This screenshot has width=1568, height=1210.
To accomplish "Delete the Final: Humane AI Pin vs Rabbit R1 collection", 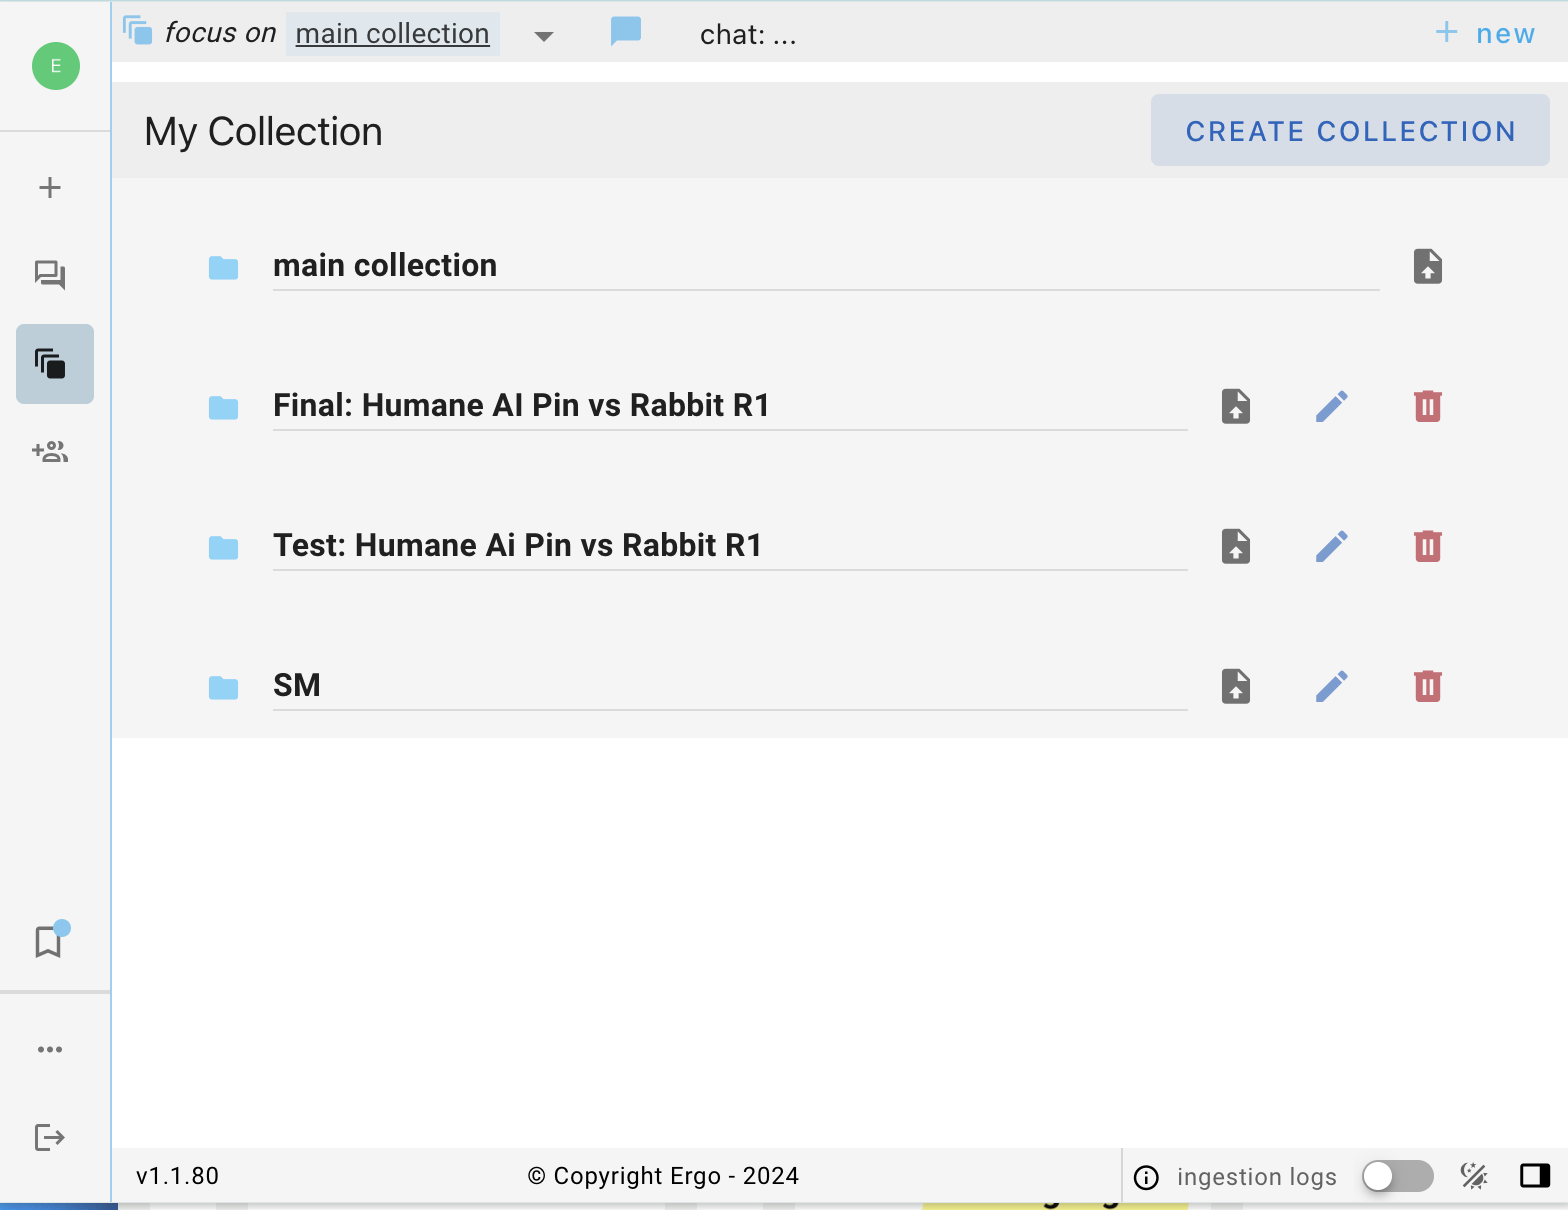I will click(x=1428, y=407).
